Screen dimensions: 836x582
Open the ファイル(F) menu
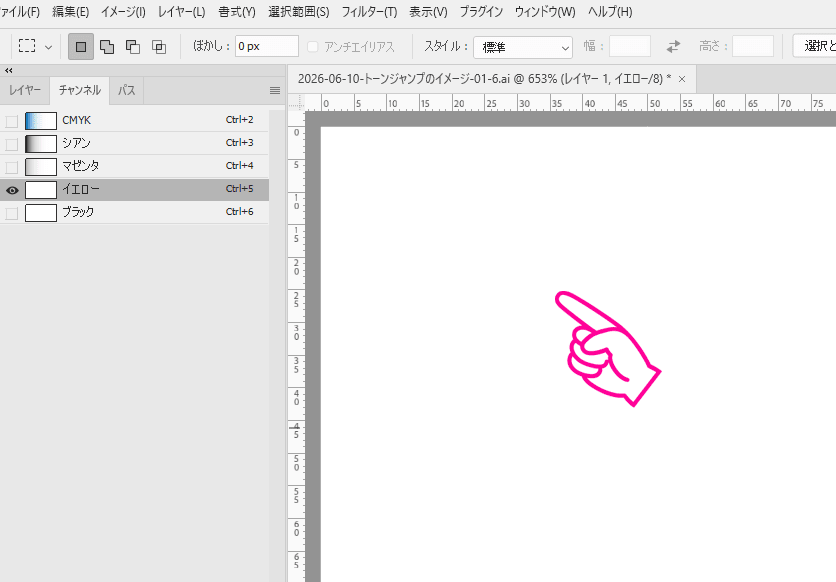20,12
